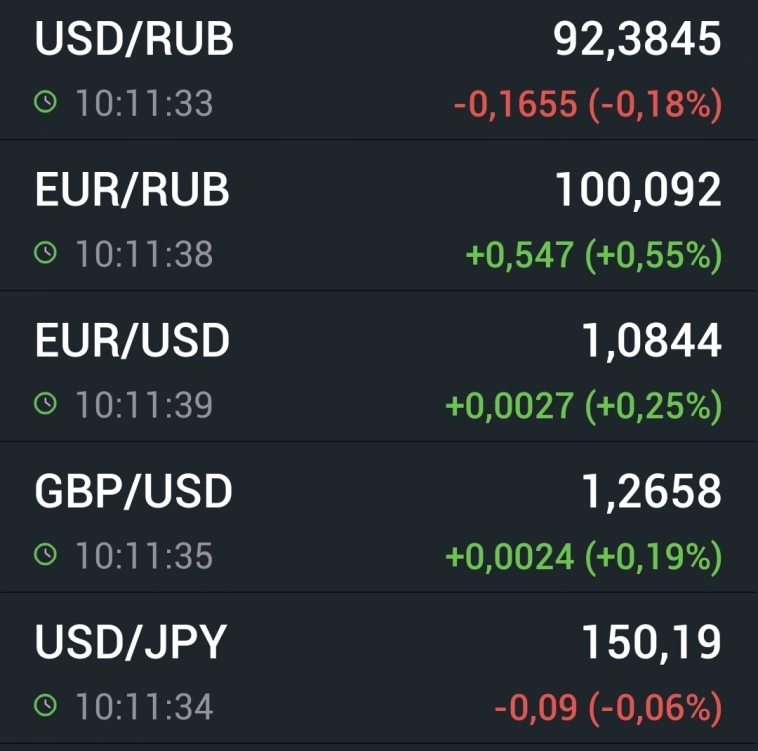Click the clock icon beside 10:11:38

click(x=45, y=253)
